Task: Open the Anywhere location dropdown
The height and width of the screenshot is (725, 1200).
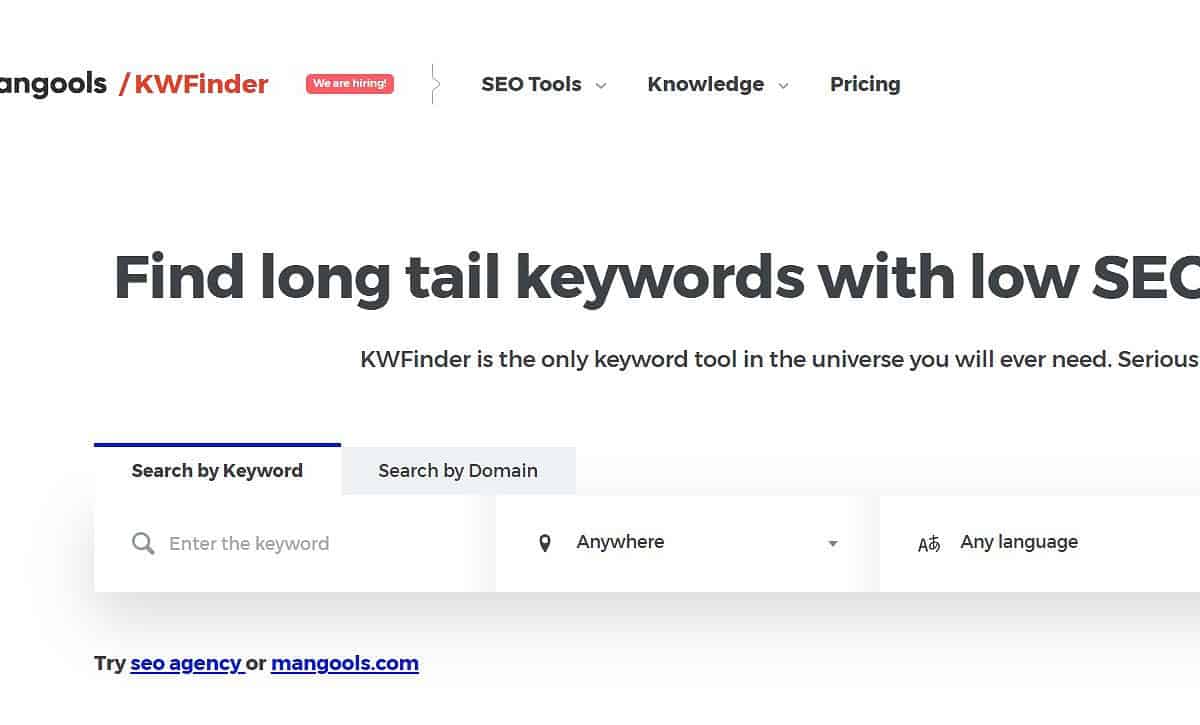Action: click(680, 542)
